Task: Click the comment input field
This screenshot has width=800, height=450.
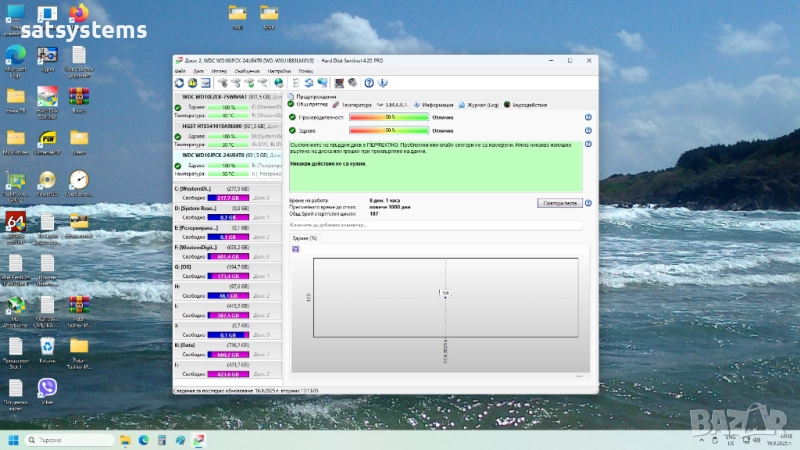Action: pyautogui.click(x=435, y=225)
